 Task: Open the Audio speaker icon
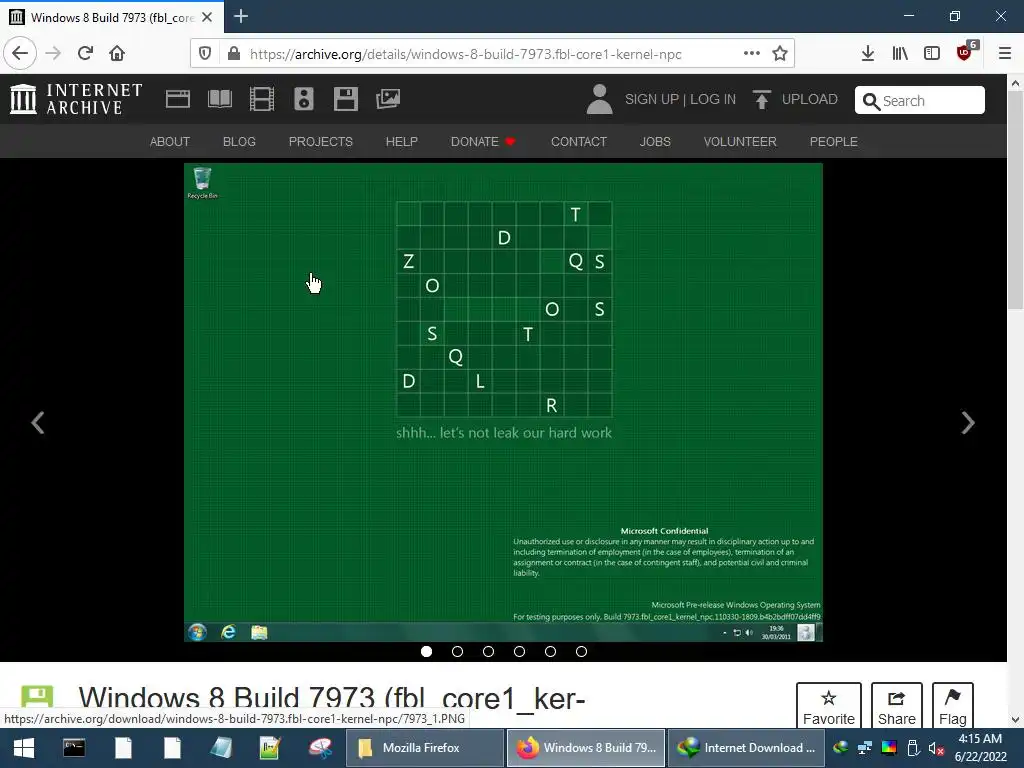(304, 99)
